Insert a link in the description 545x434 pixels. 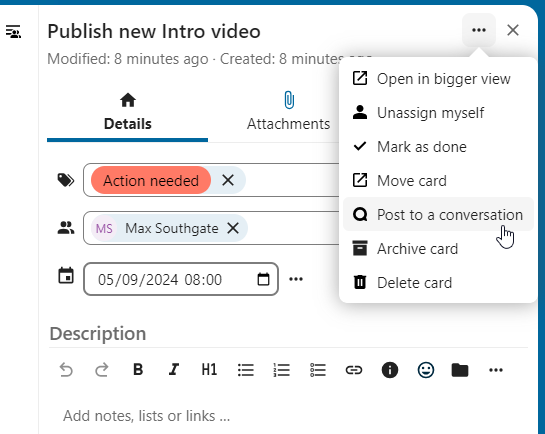[354, 370]
